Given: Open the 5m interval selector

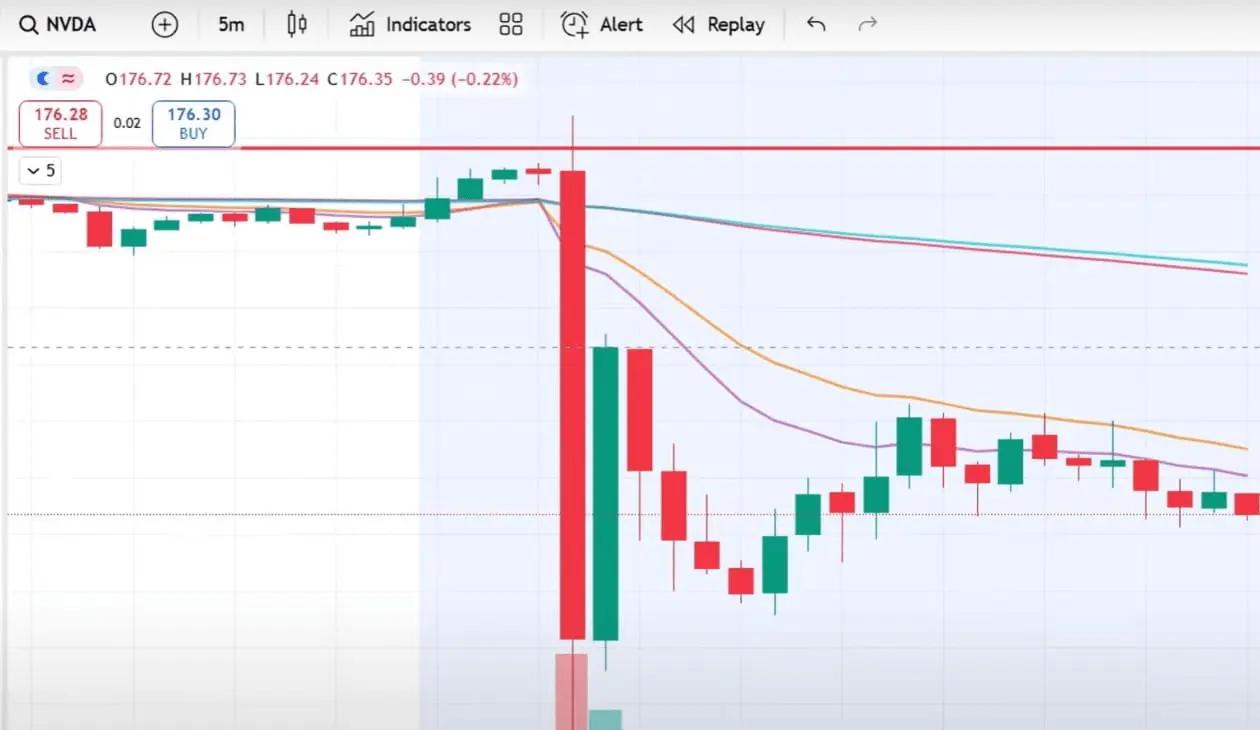Looking at the screenshot, I should [x=231, y=24].
